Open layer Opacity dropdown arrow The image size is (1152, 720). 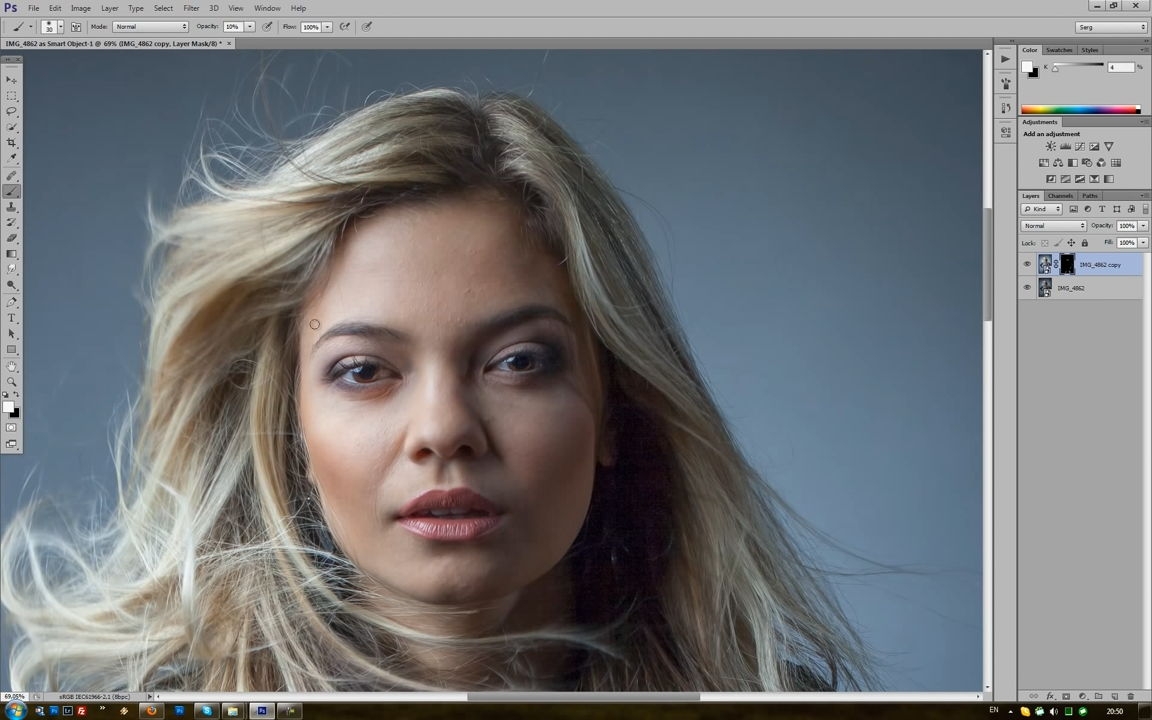tap(1143, 226)
